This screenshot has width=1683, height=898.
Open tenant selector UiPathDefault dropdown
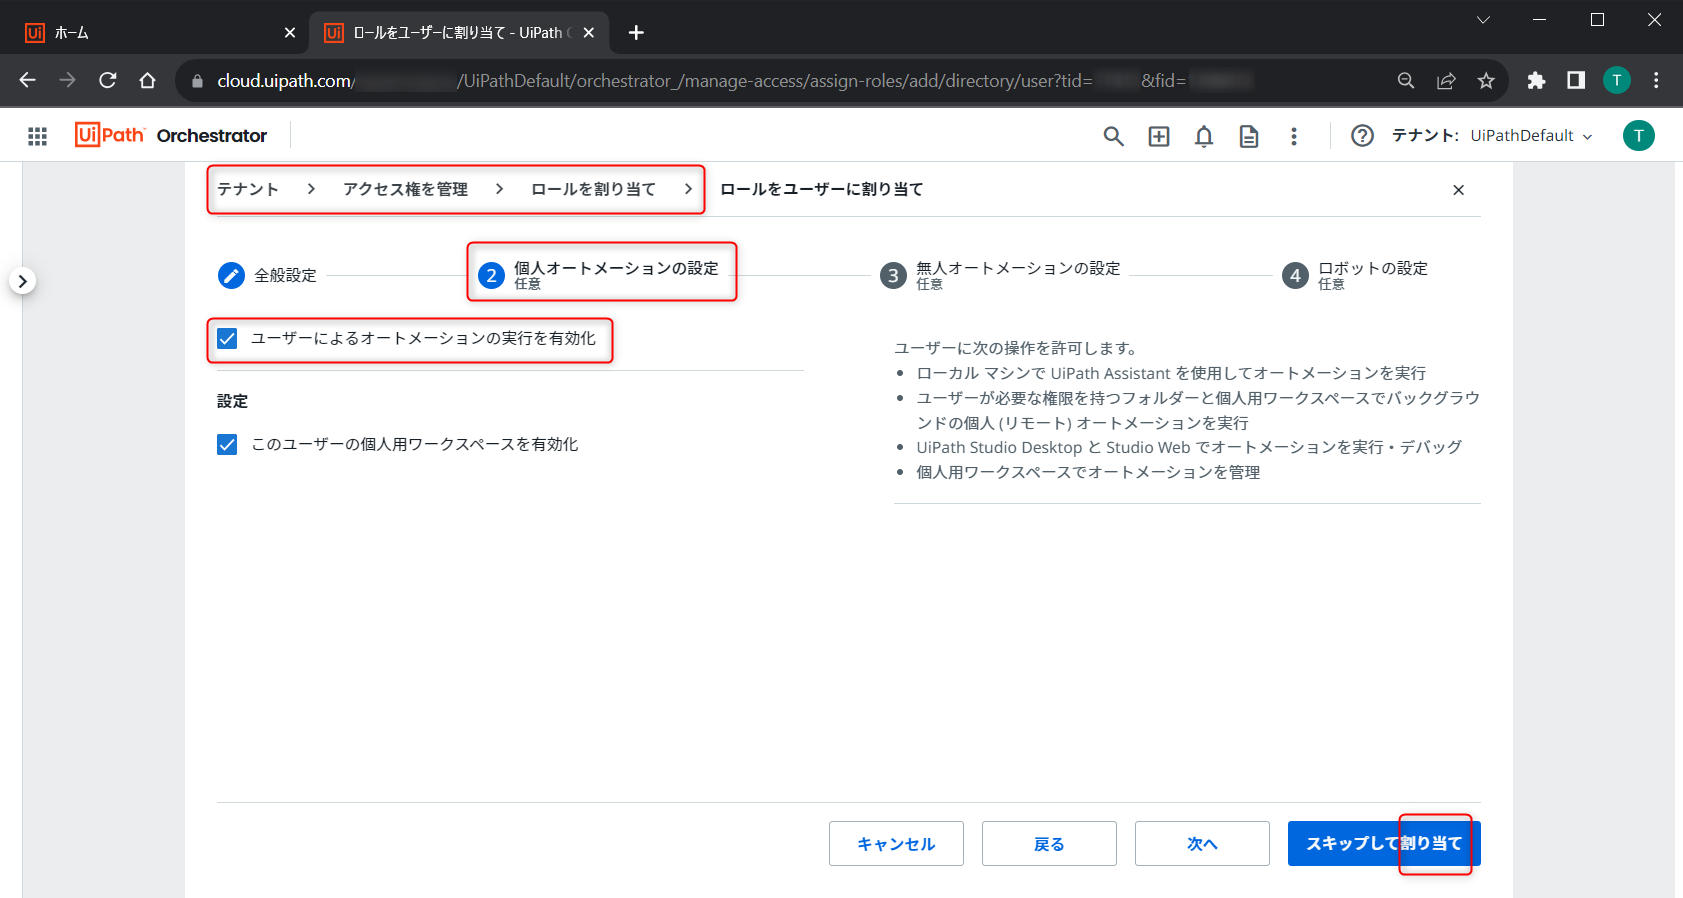coord(1531,136)
